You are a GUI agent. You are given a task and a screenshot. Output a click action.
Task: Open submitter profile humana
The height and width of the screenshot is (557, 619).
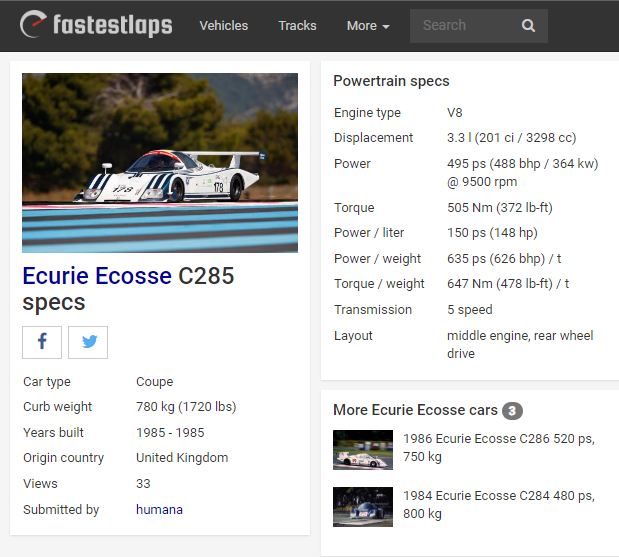(159, 509)
